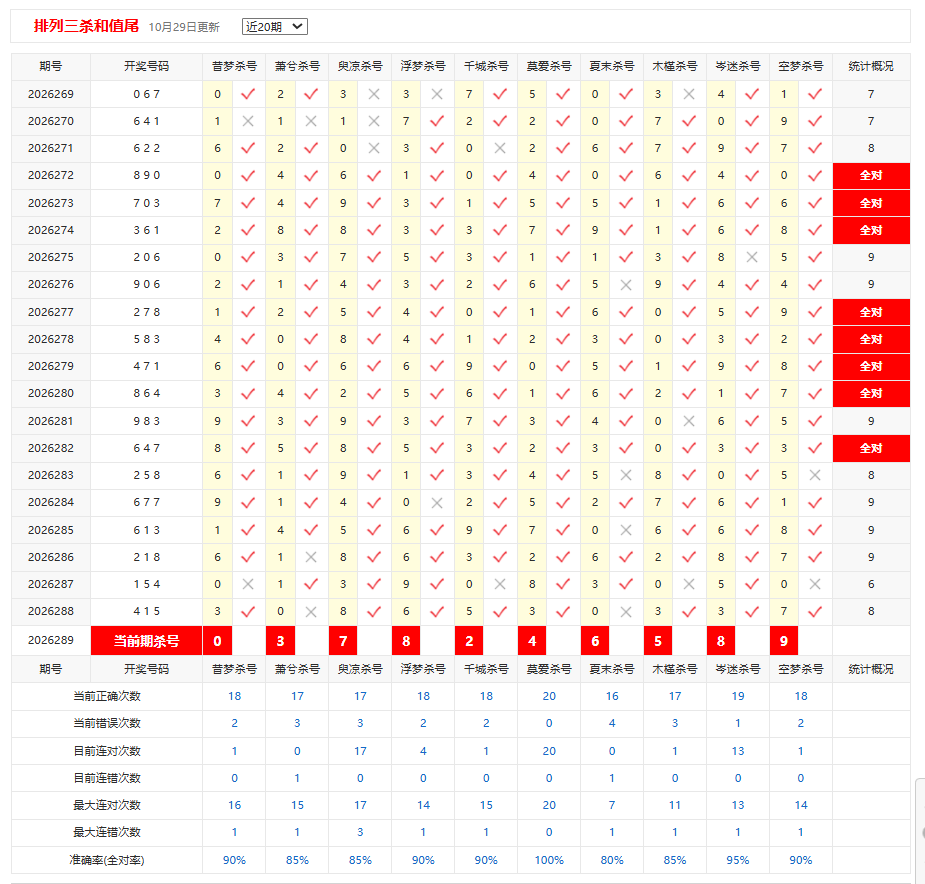925x884 pixels.
Task: Click the 最大连对次数 row label
Action: [x=107, y=805]
